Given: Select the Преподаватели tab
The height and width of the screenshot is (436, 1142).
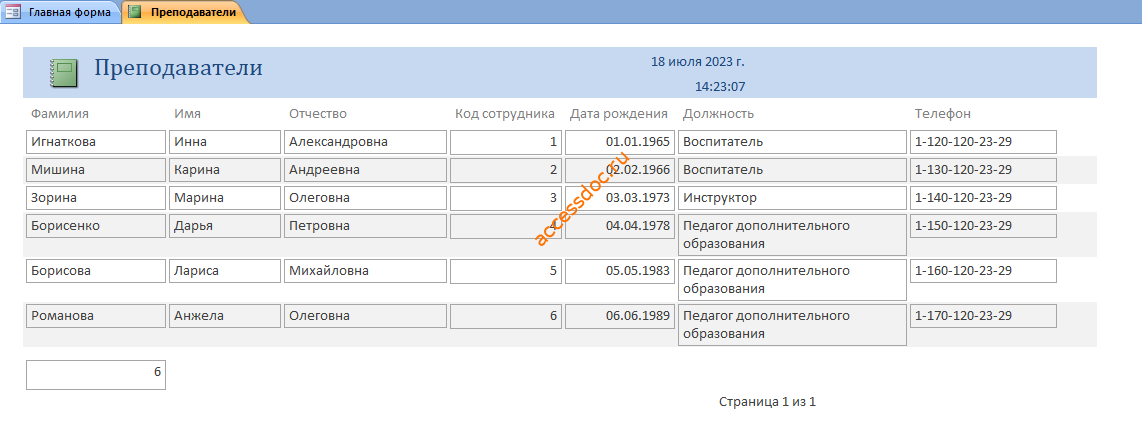Looking at the screenshot, I should [x=186, y=12].
